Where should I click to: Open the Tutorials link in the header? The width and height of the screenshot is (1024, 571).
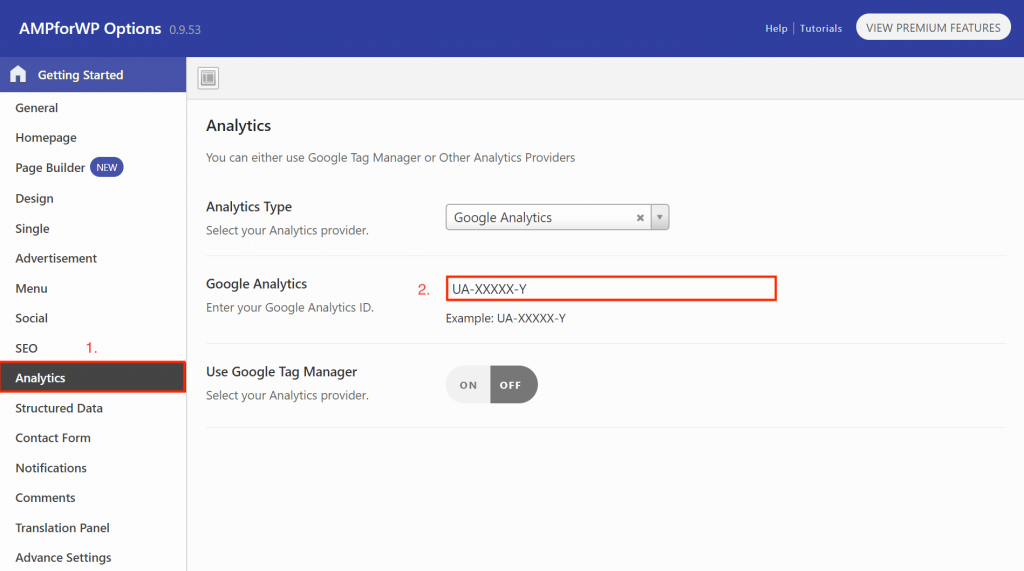tap(821, 28)
